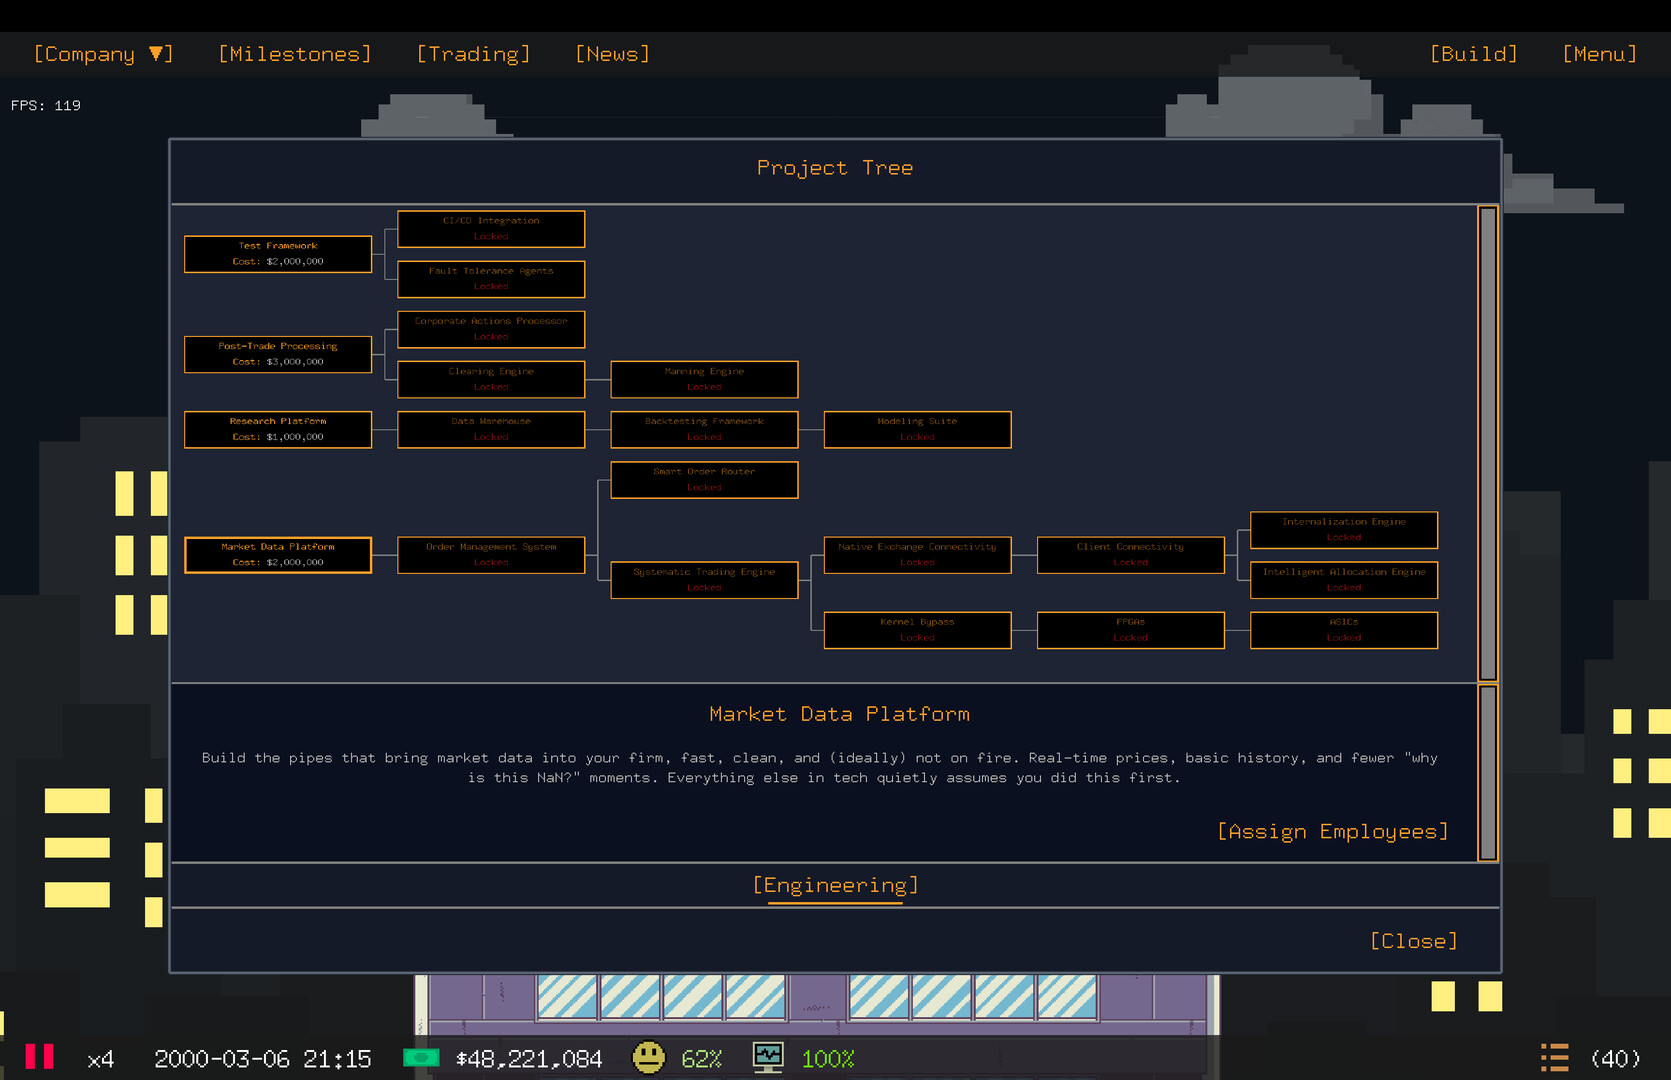Select the Market Data Platform node

(277, 555)
